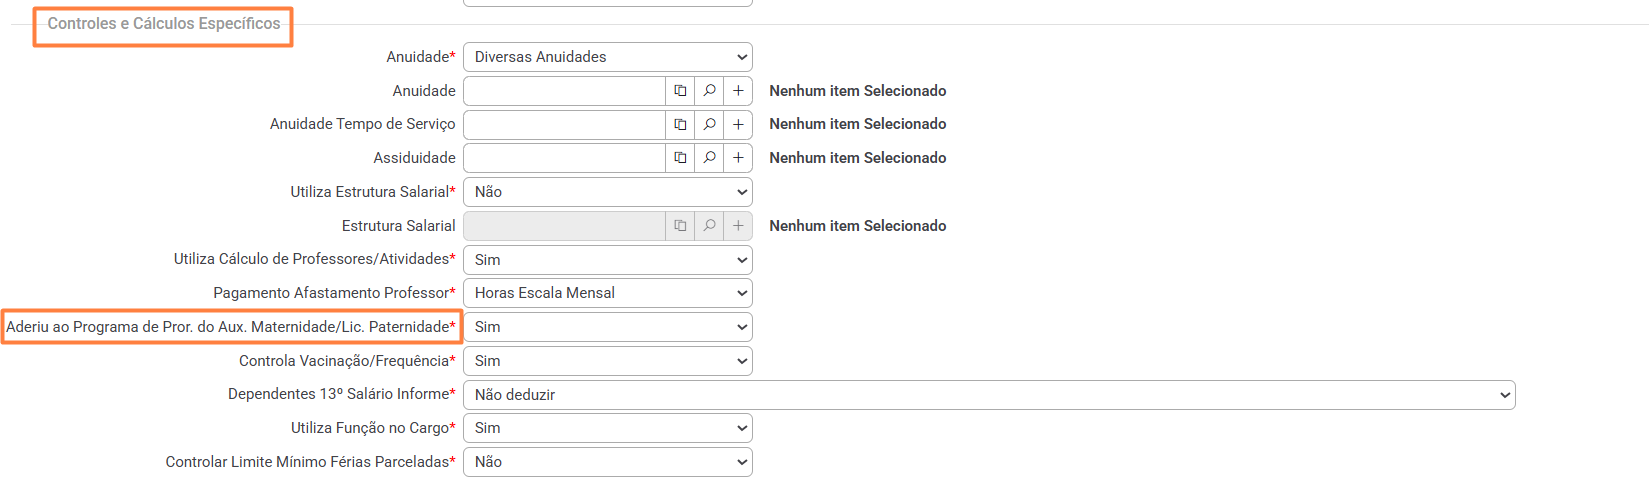Expand the Aderiu ao Programa Maternidade dropdown
The height and width of the screenshot is (481, 1649).
607,327
